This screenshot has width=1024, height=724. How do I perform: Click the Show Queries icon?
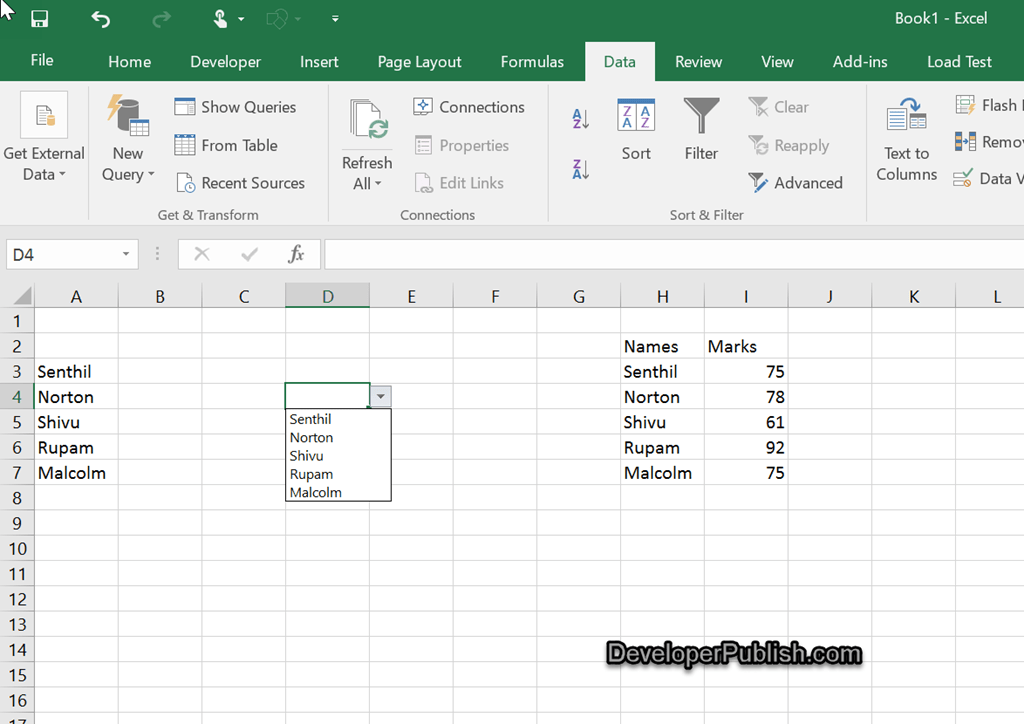point(185,106)
